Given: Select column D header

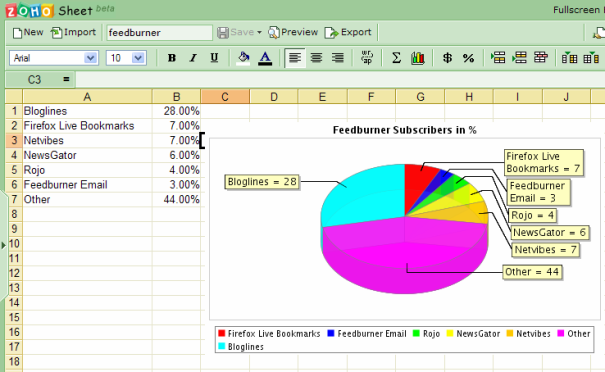Looking at the screenshot, I should 274,96.
